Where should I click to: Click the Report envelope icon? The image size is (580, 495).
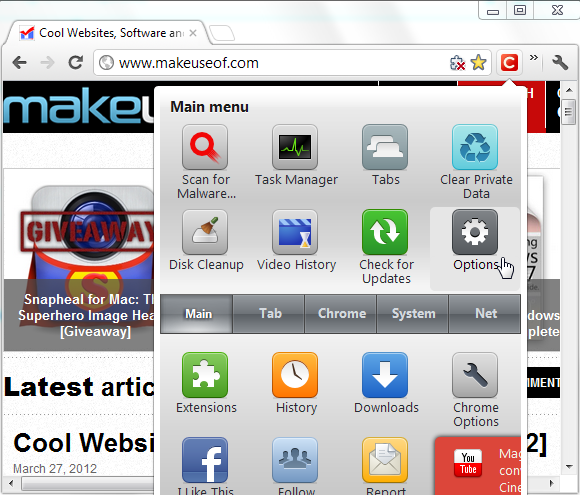pyautogui.click(x=385, y=460)
